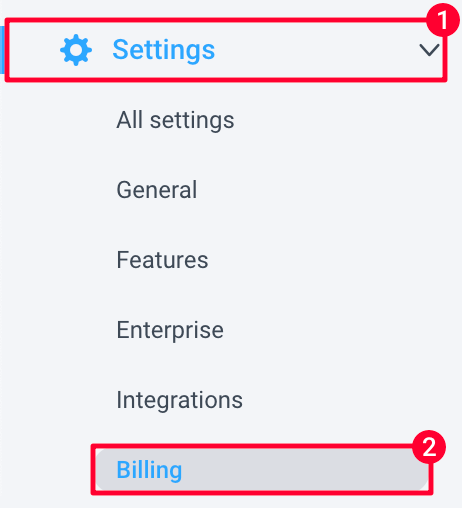Toggle the Settings section dropdown arrow
This screenshot has height=508, width=462.
point(429,50)
